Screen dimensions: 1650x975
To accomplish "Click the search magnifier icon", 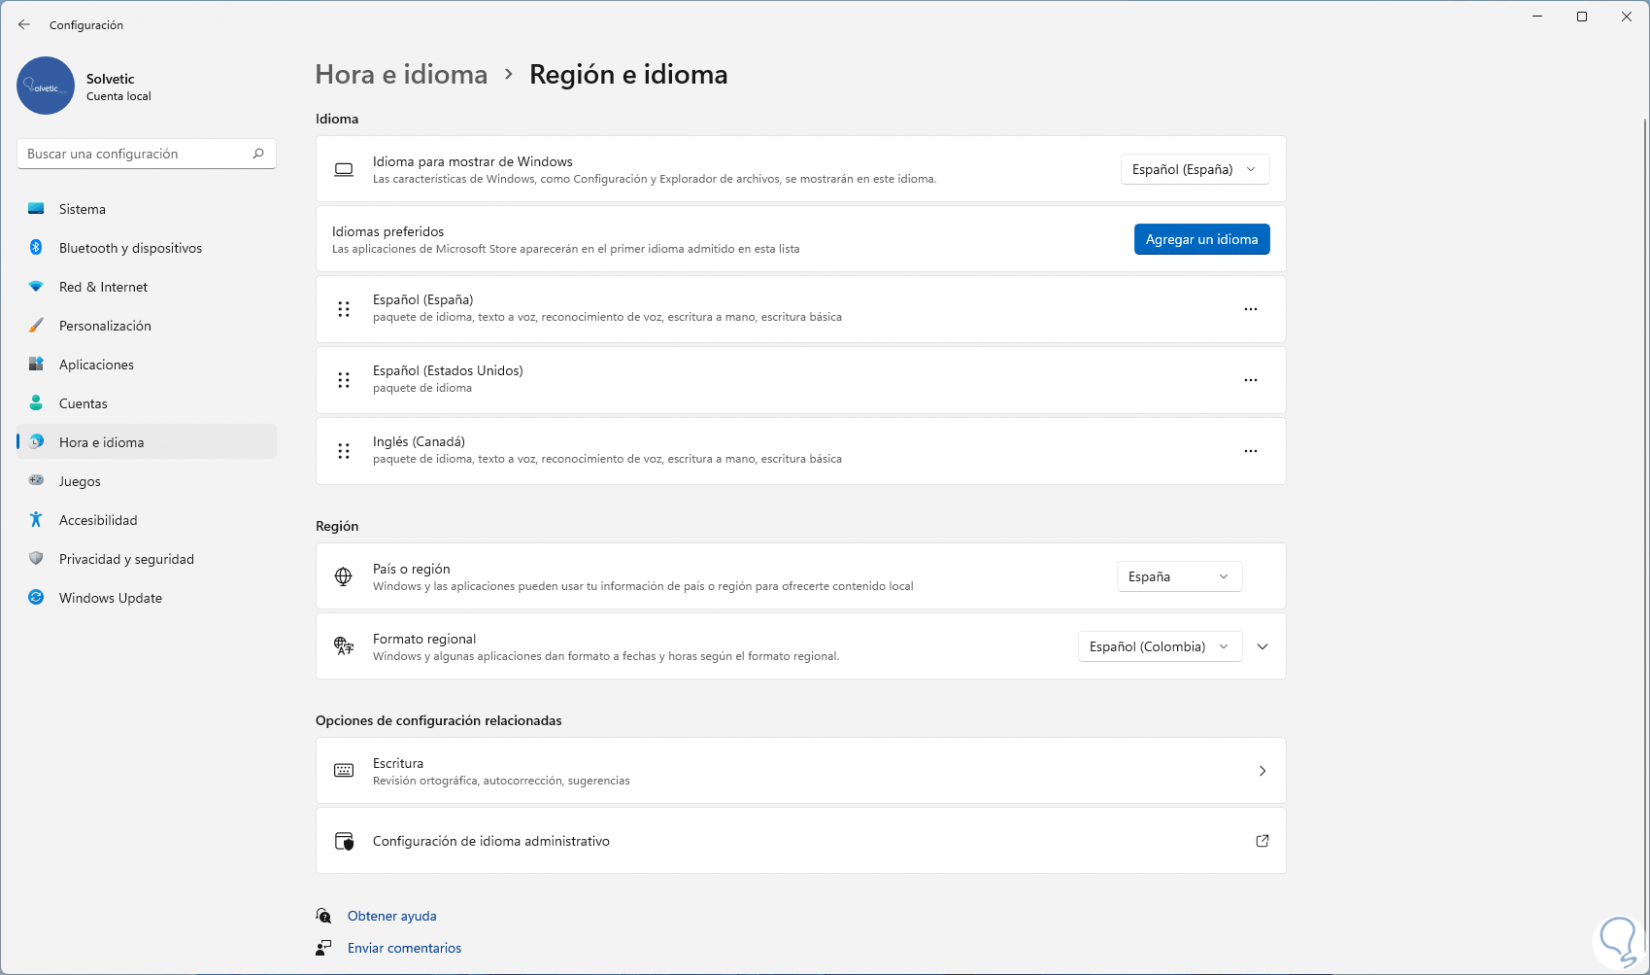I will coord(258,154).
